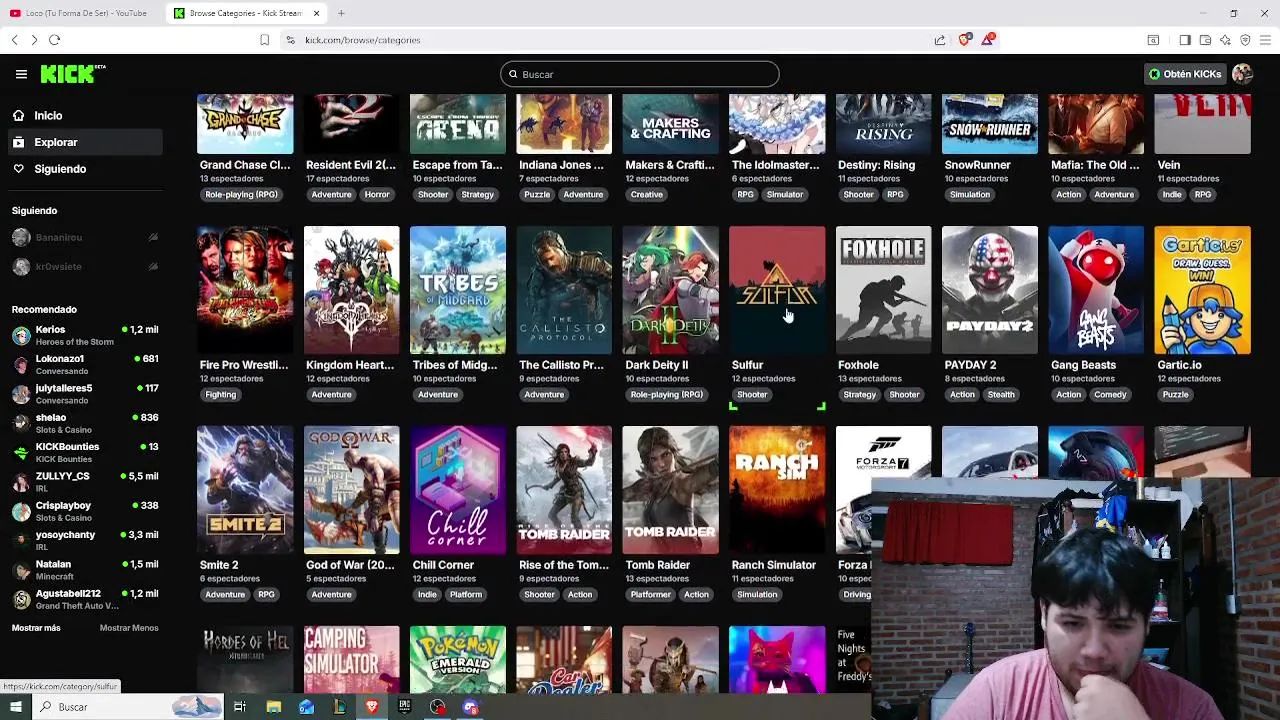Go back in browser
Viewport: 1280px width, 720px height.
pyautogui.click(x=14, y=40)
